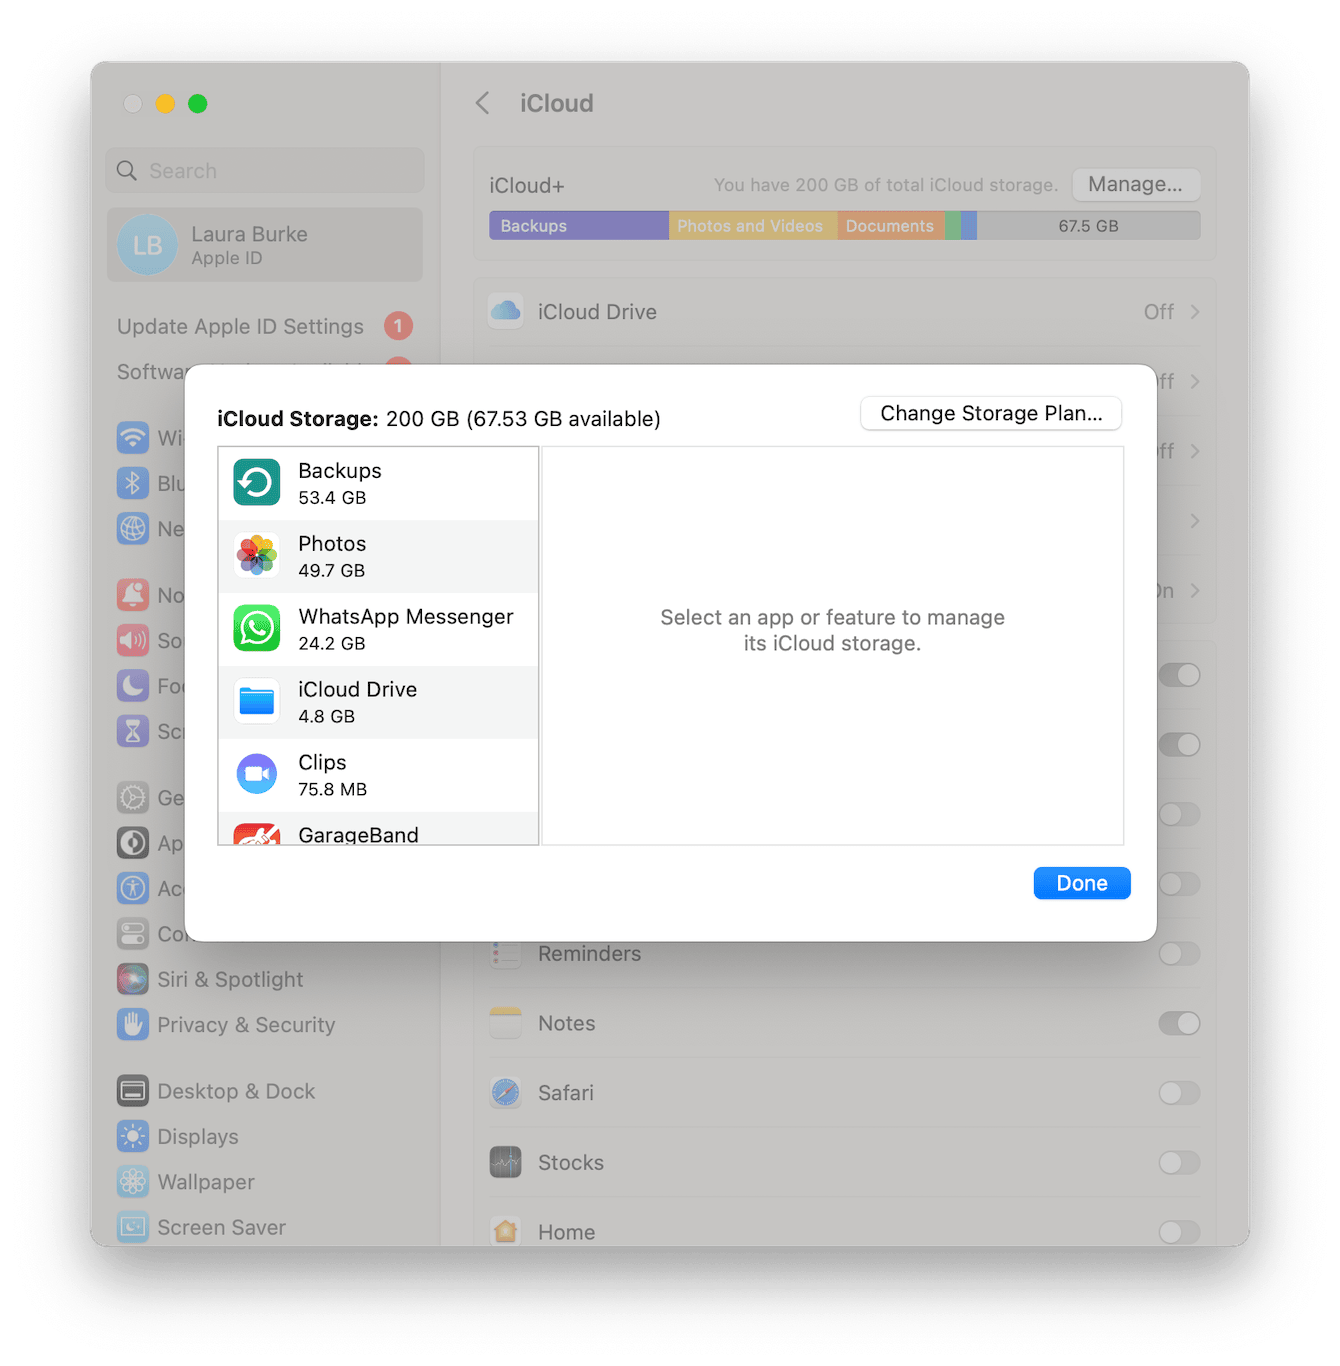Screen dimensions: 1340x1366
Task: Select the Photos app icon
Action: point(257,556)
